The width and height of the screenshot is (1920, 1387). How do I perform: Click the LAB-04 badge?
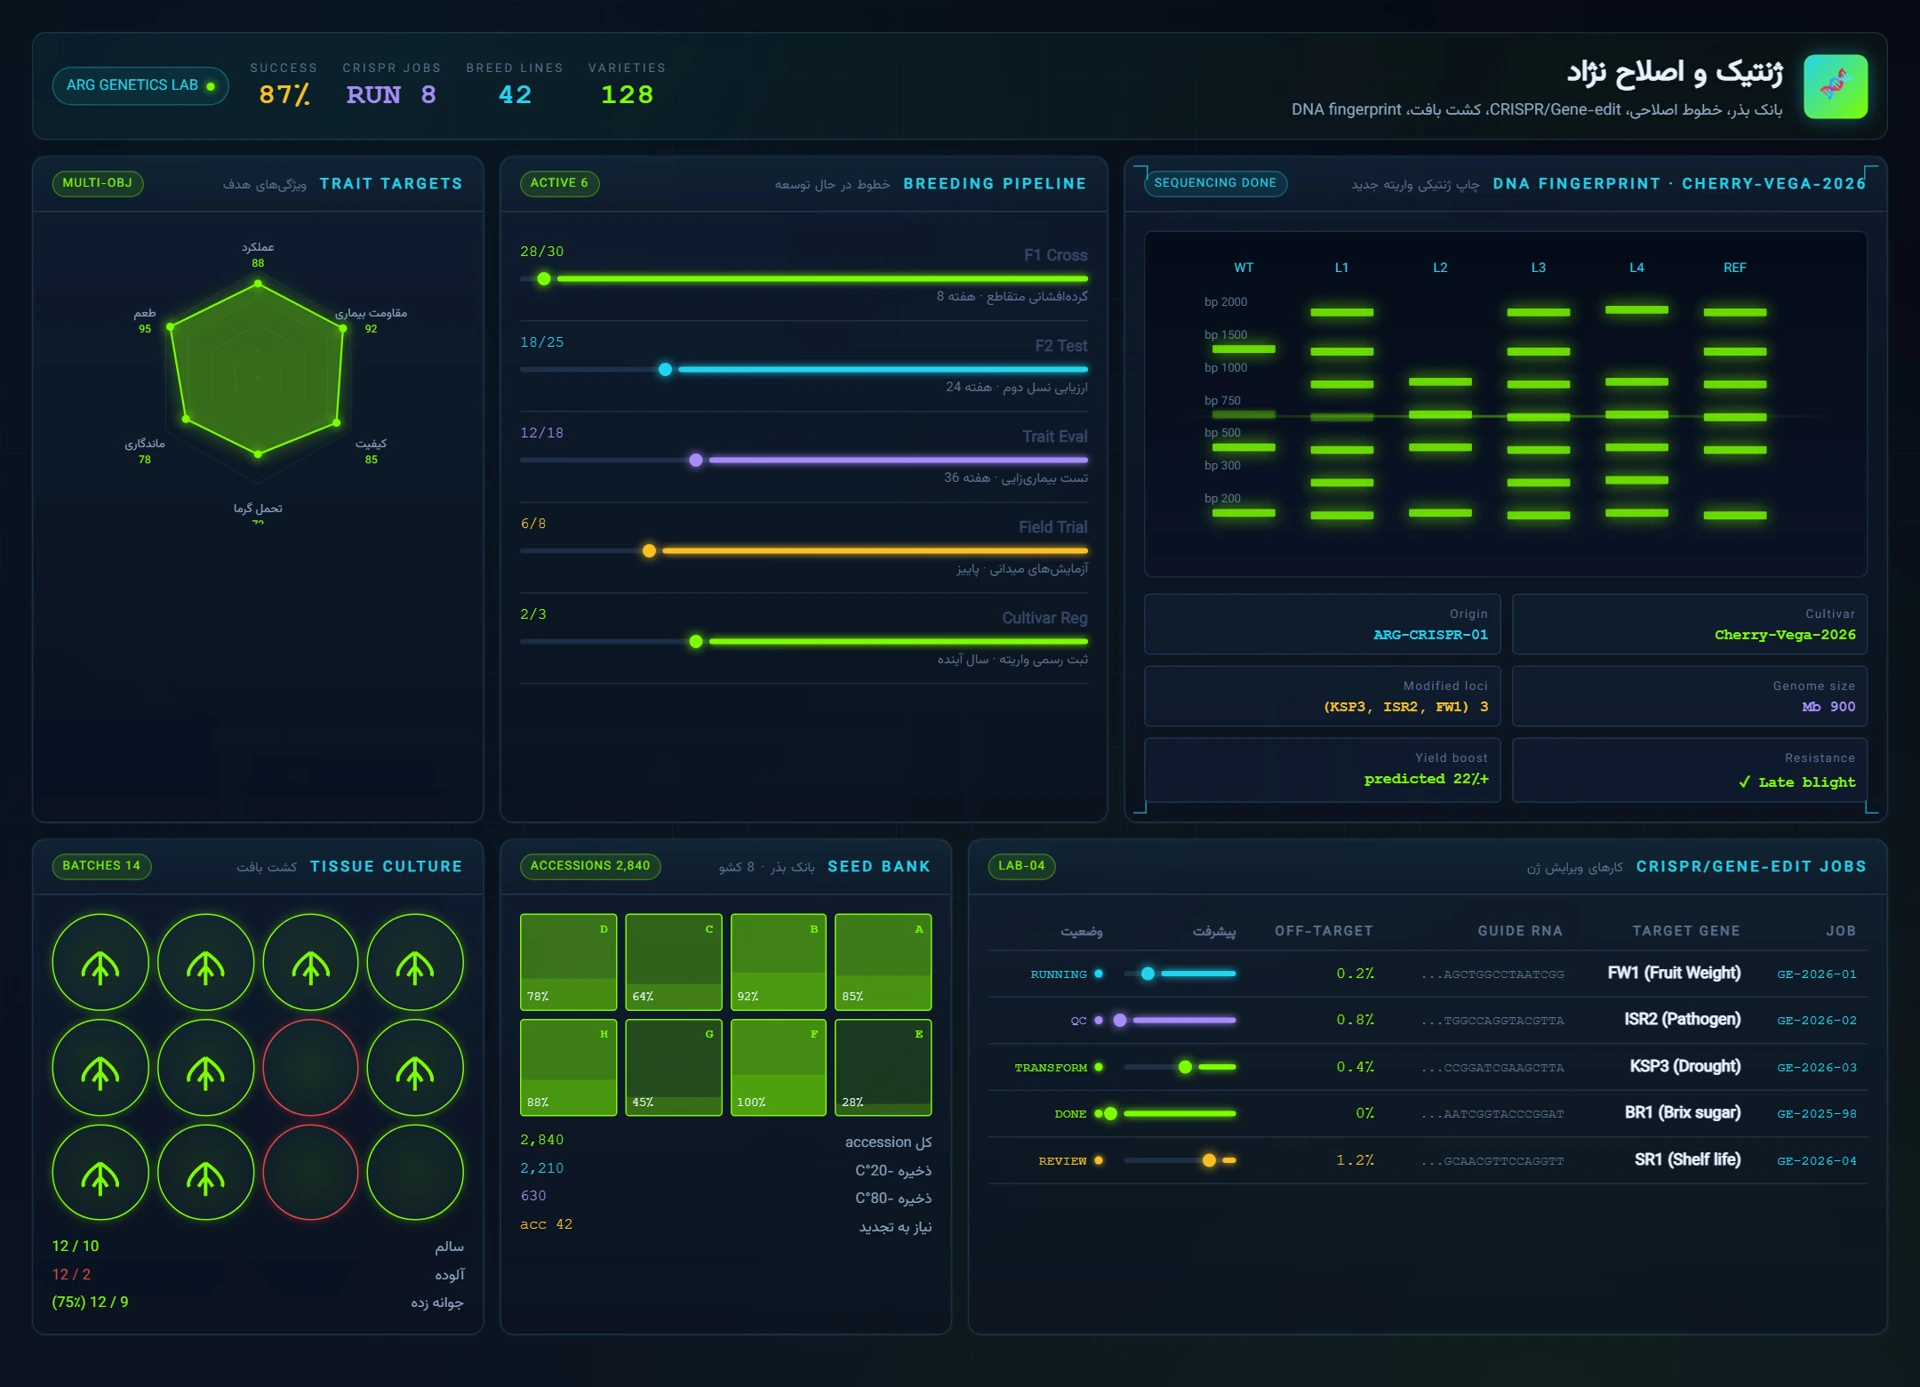click(1021, 866)
